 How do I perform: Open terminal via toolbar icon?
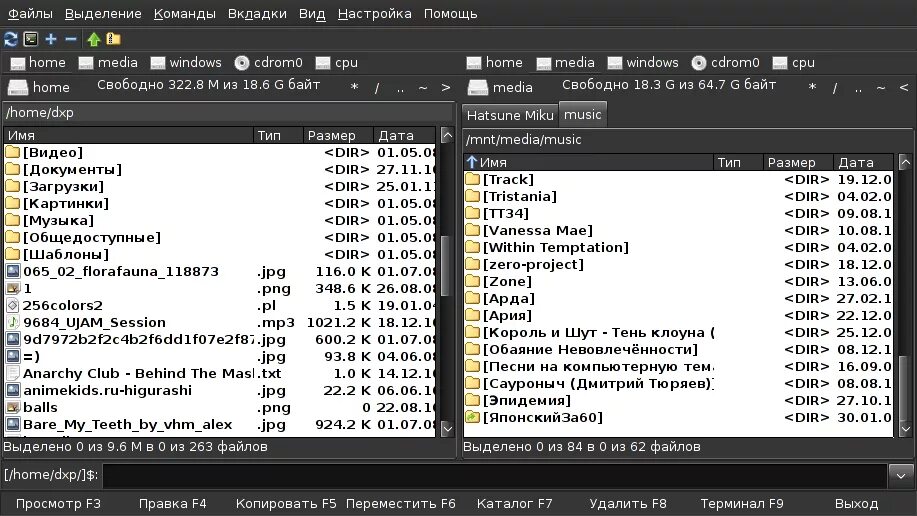30,39
